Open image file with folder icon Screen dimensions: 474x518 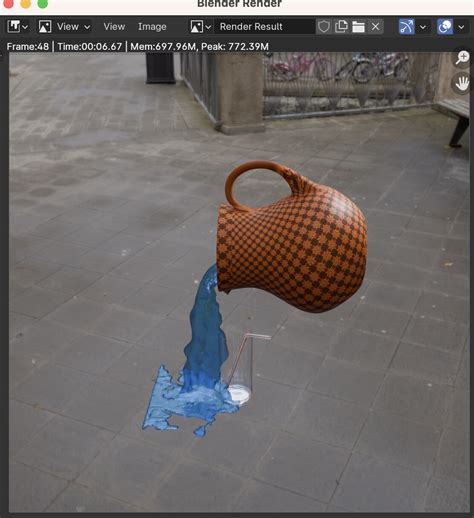pos(358,26)
